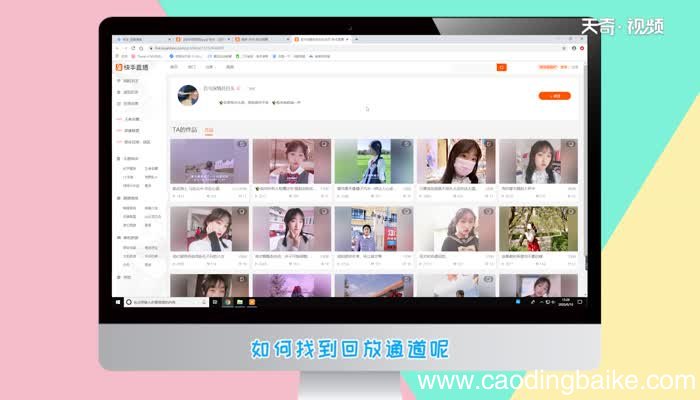The image size is (700, 400).
Task: Focus the Kuaishou header search box
Action: pyautogui.click(x=473, y=67)
